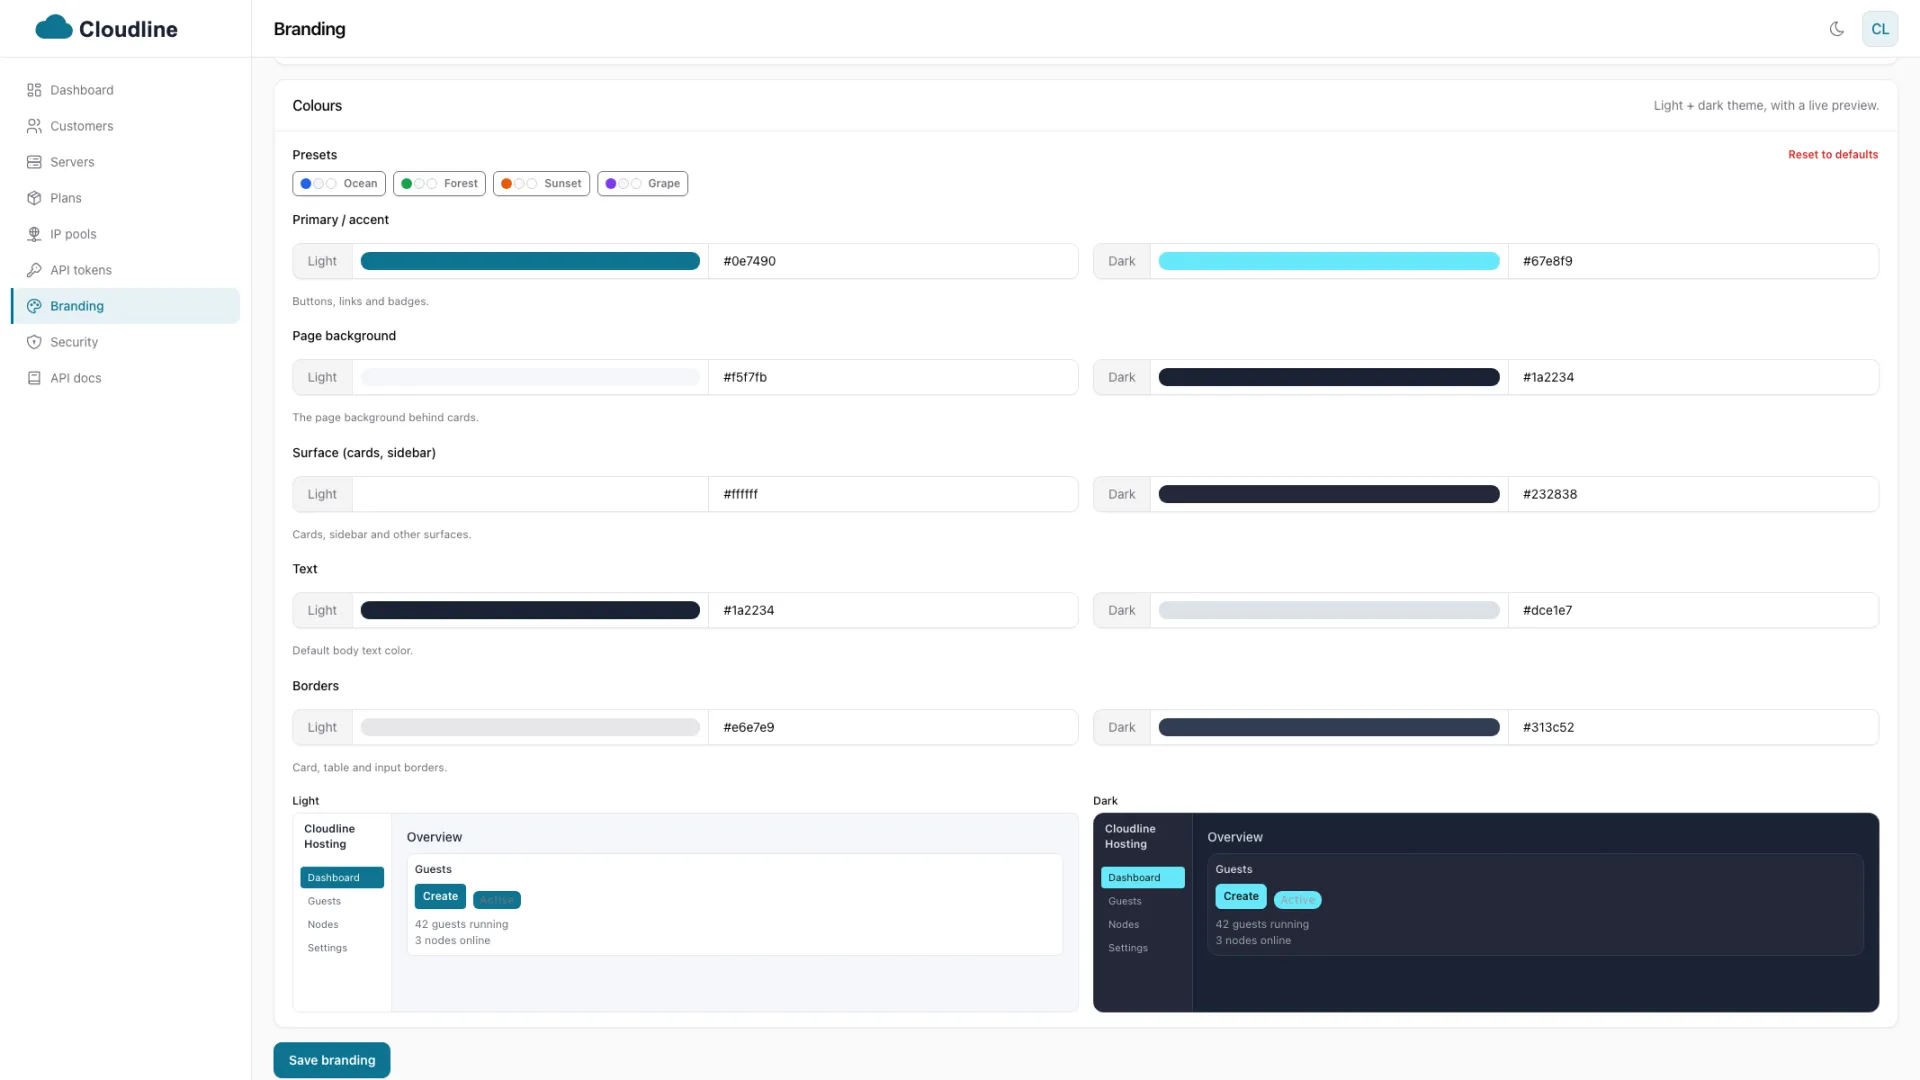Open the Customers page label
The image size is (1920, 1080).
point(82,126)
